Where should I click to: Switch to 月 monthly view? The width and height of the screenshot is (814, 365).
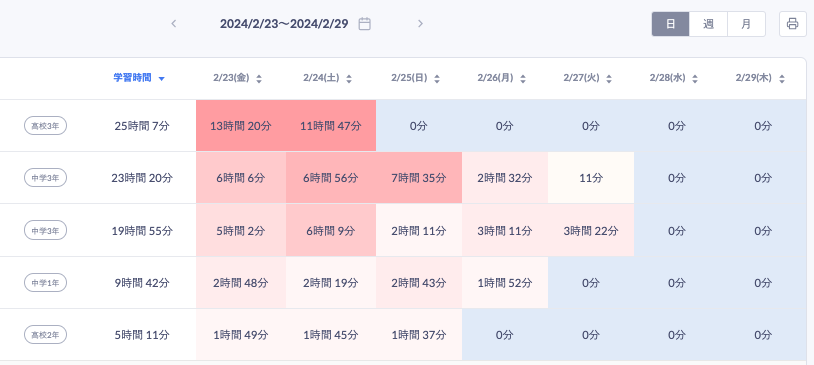[x=746, y=24]
